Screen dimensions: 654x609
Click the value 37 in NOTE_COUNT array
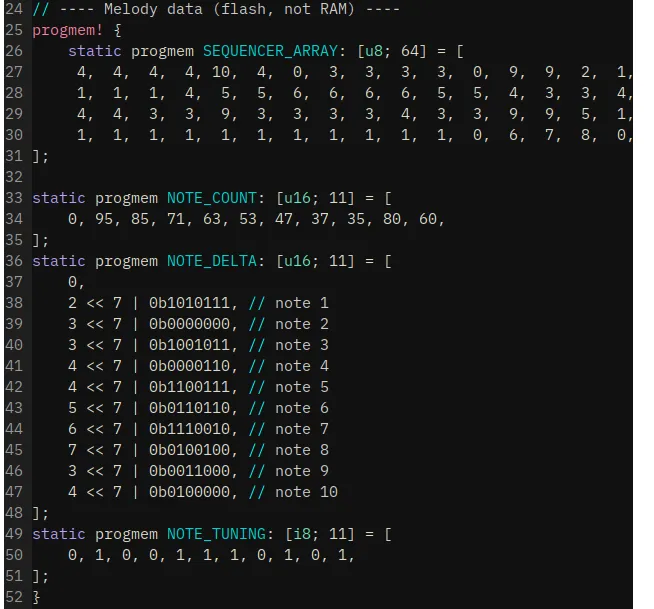pyautogui.click(x=320, y=219)
